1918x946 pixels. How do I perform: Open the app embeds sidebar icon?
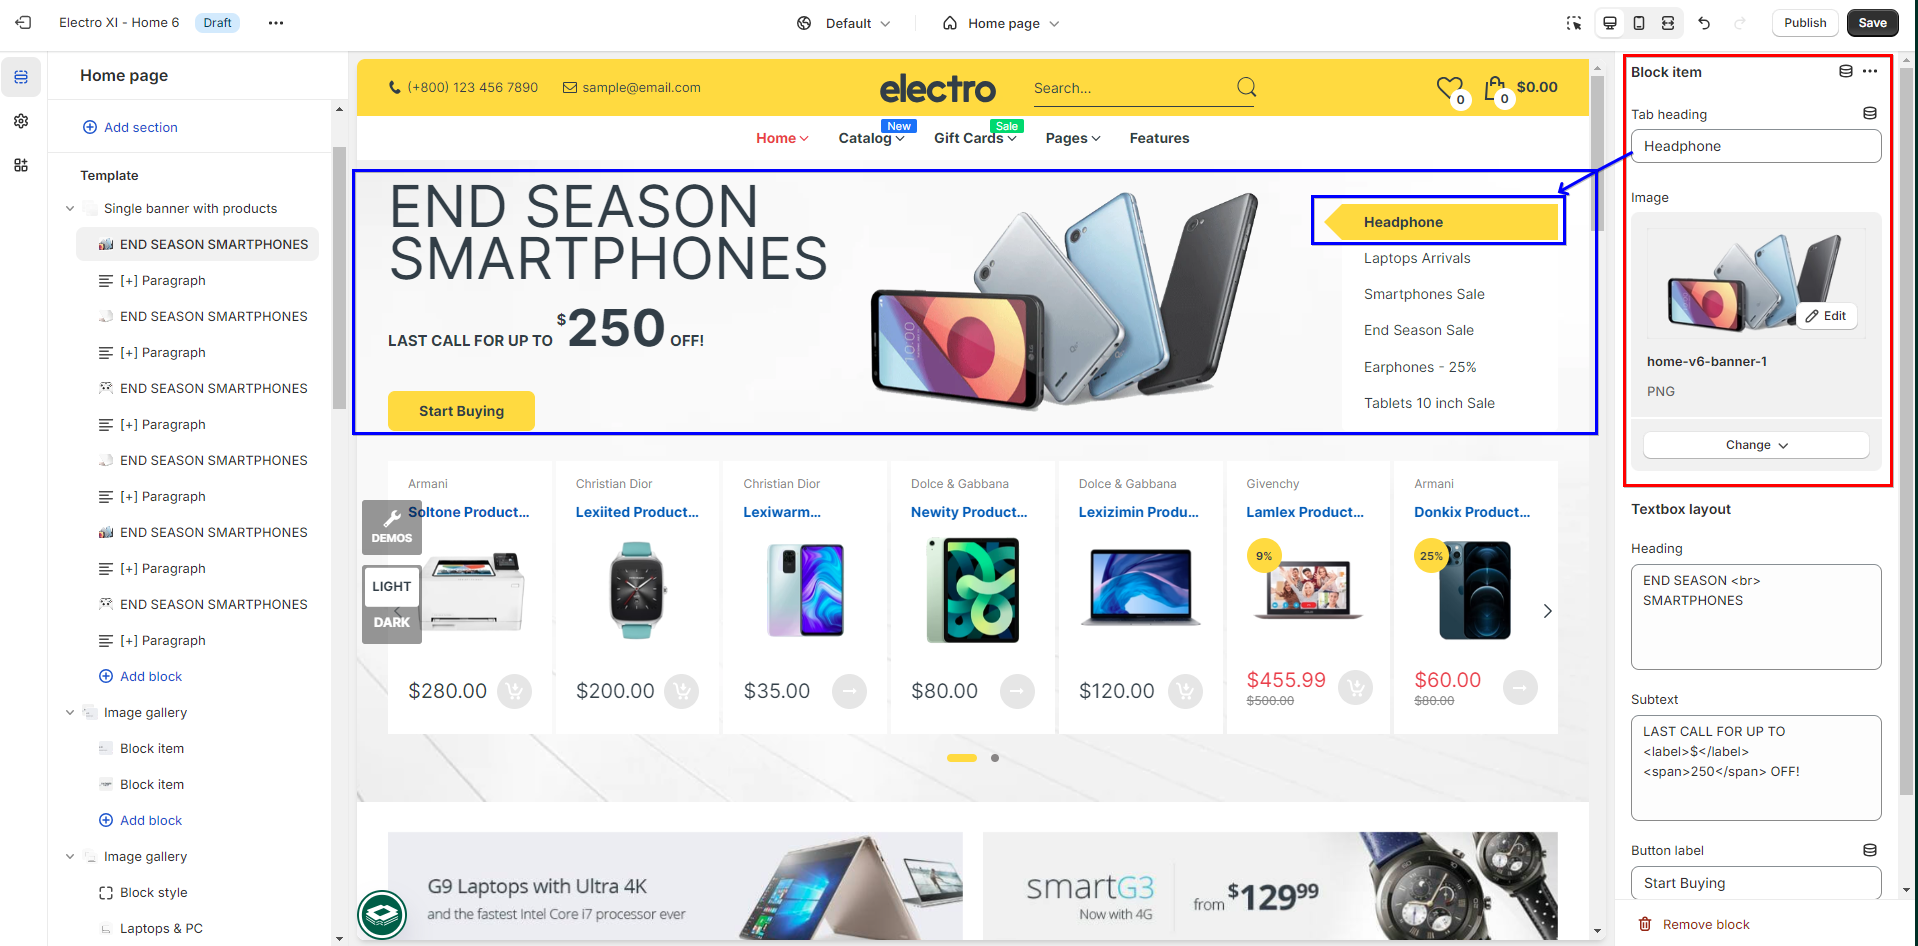(21, 165)
